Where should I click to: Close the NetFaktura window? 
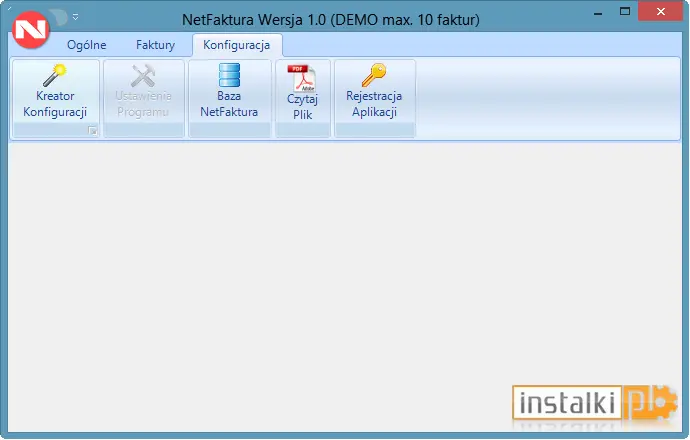click(x=660, y=12)
